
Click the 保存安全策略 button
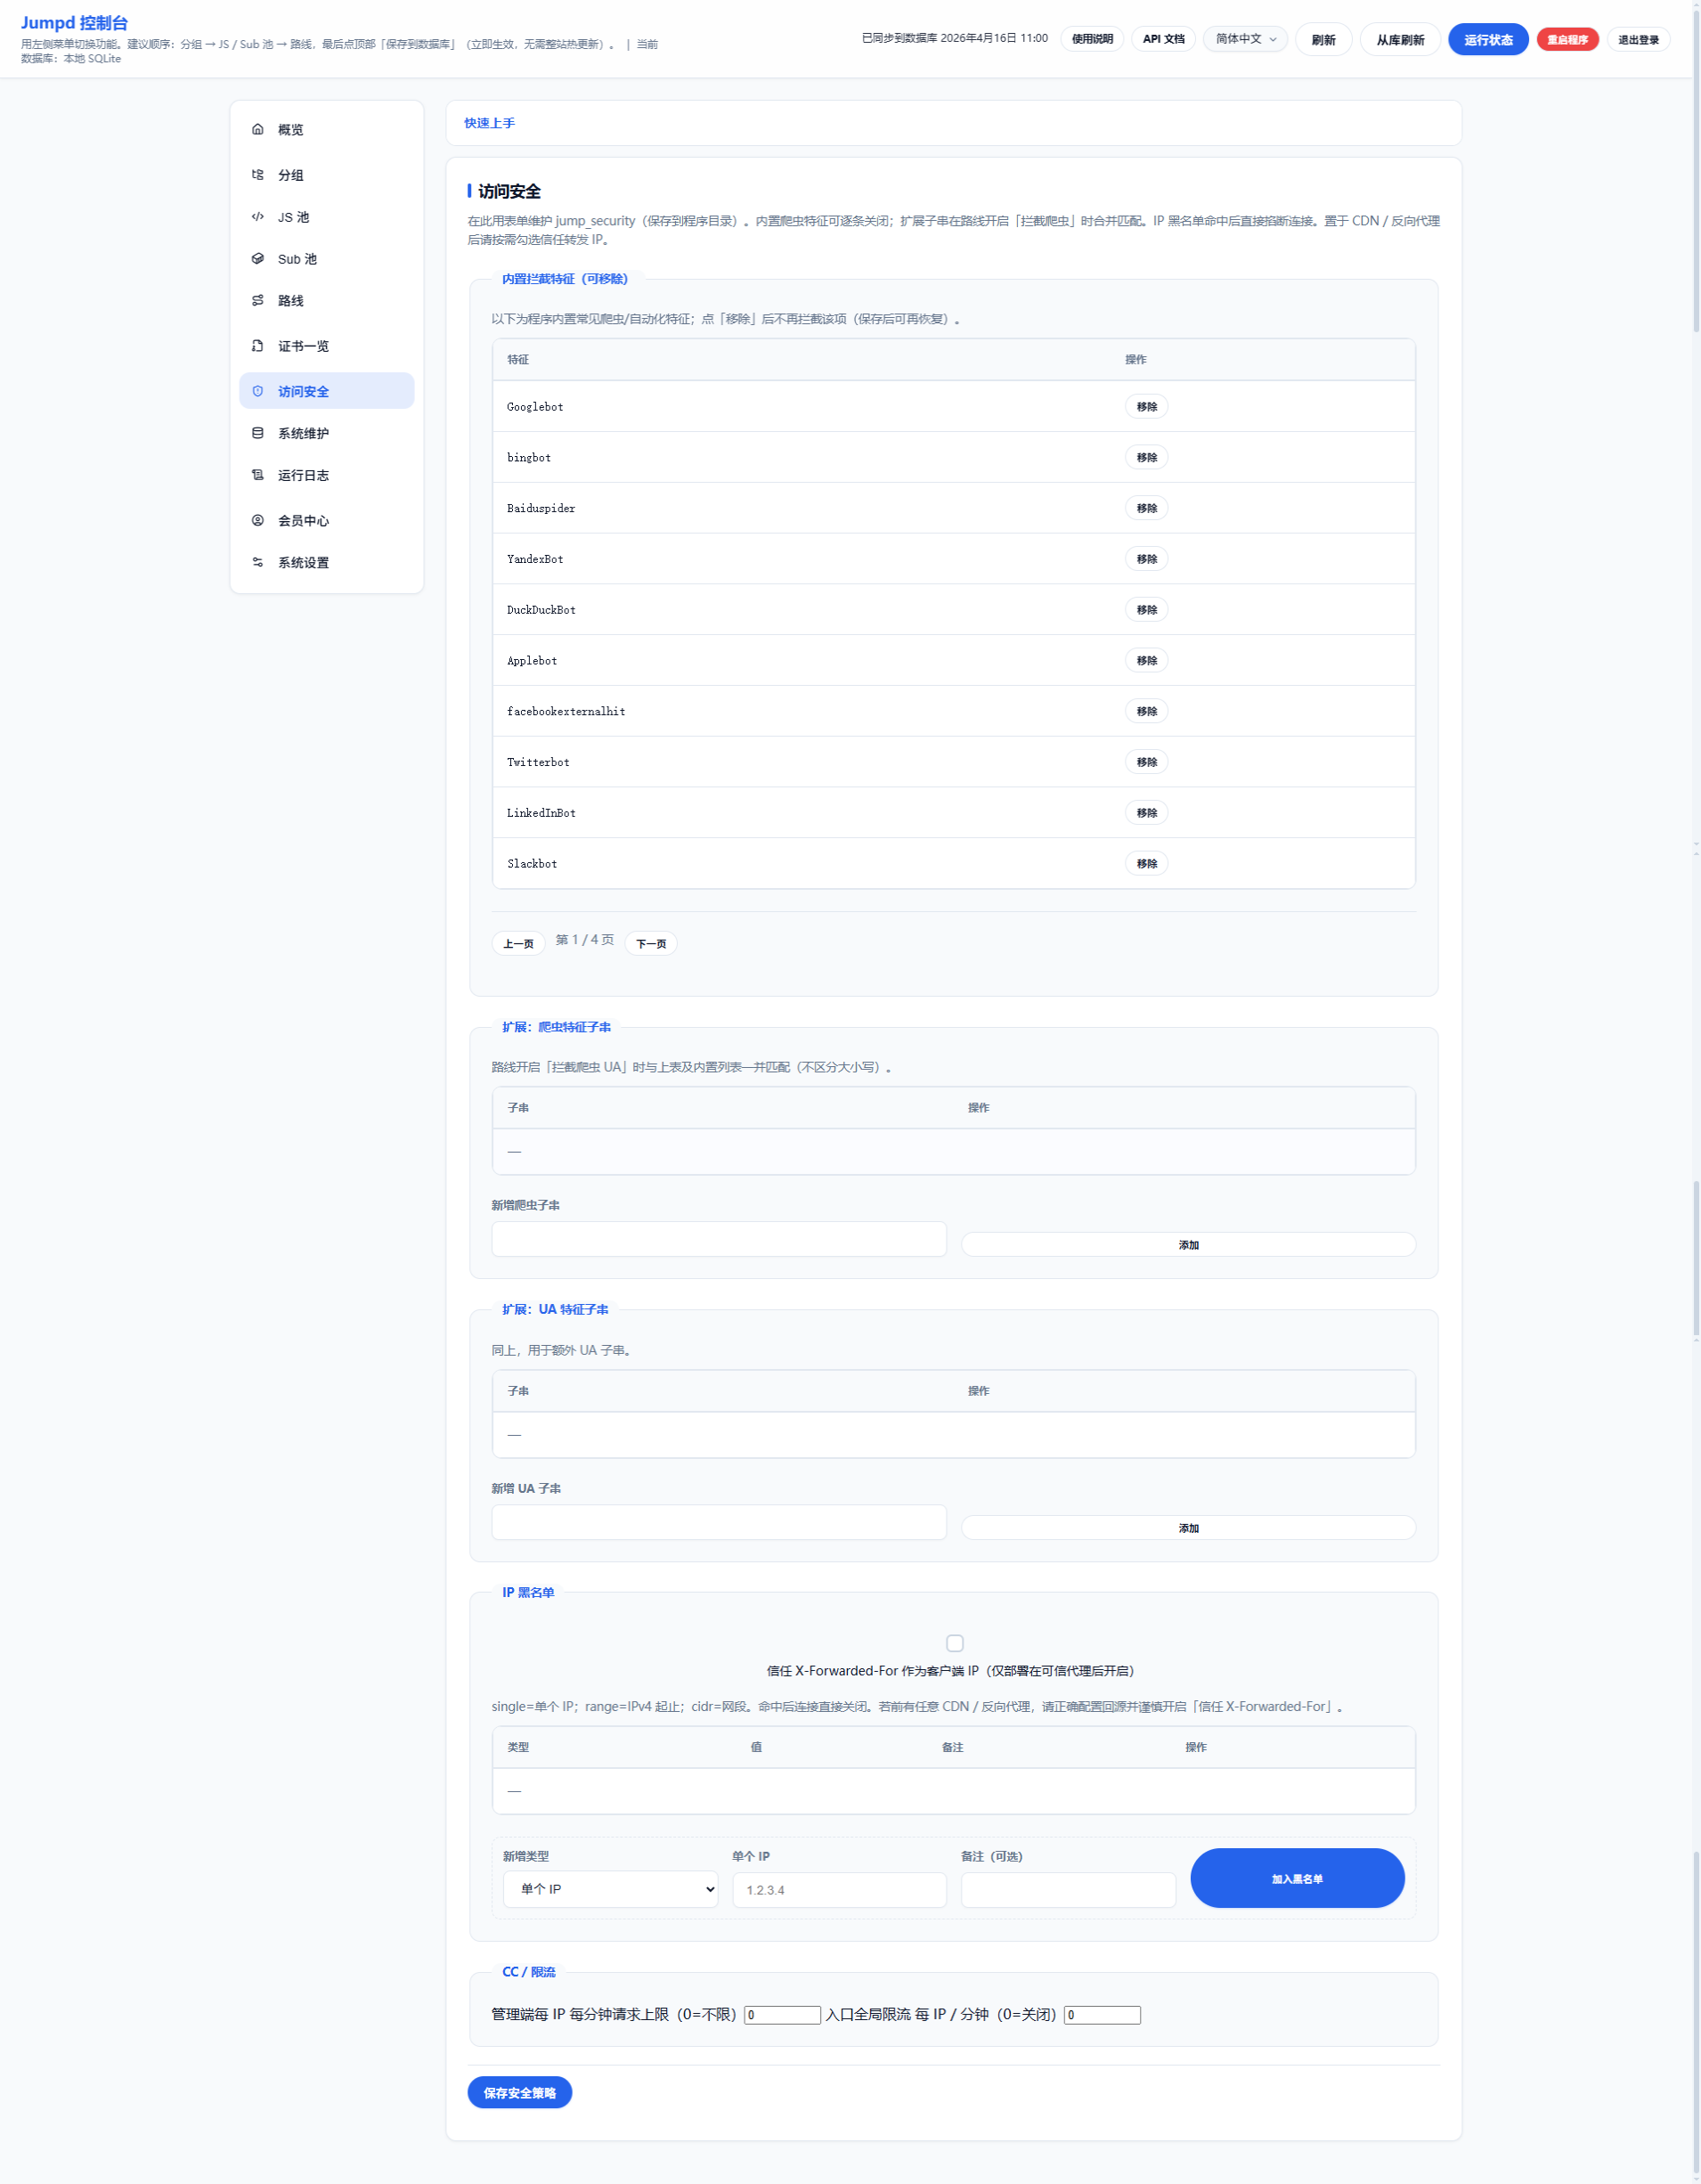click(x=519, y=2093)
